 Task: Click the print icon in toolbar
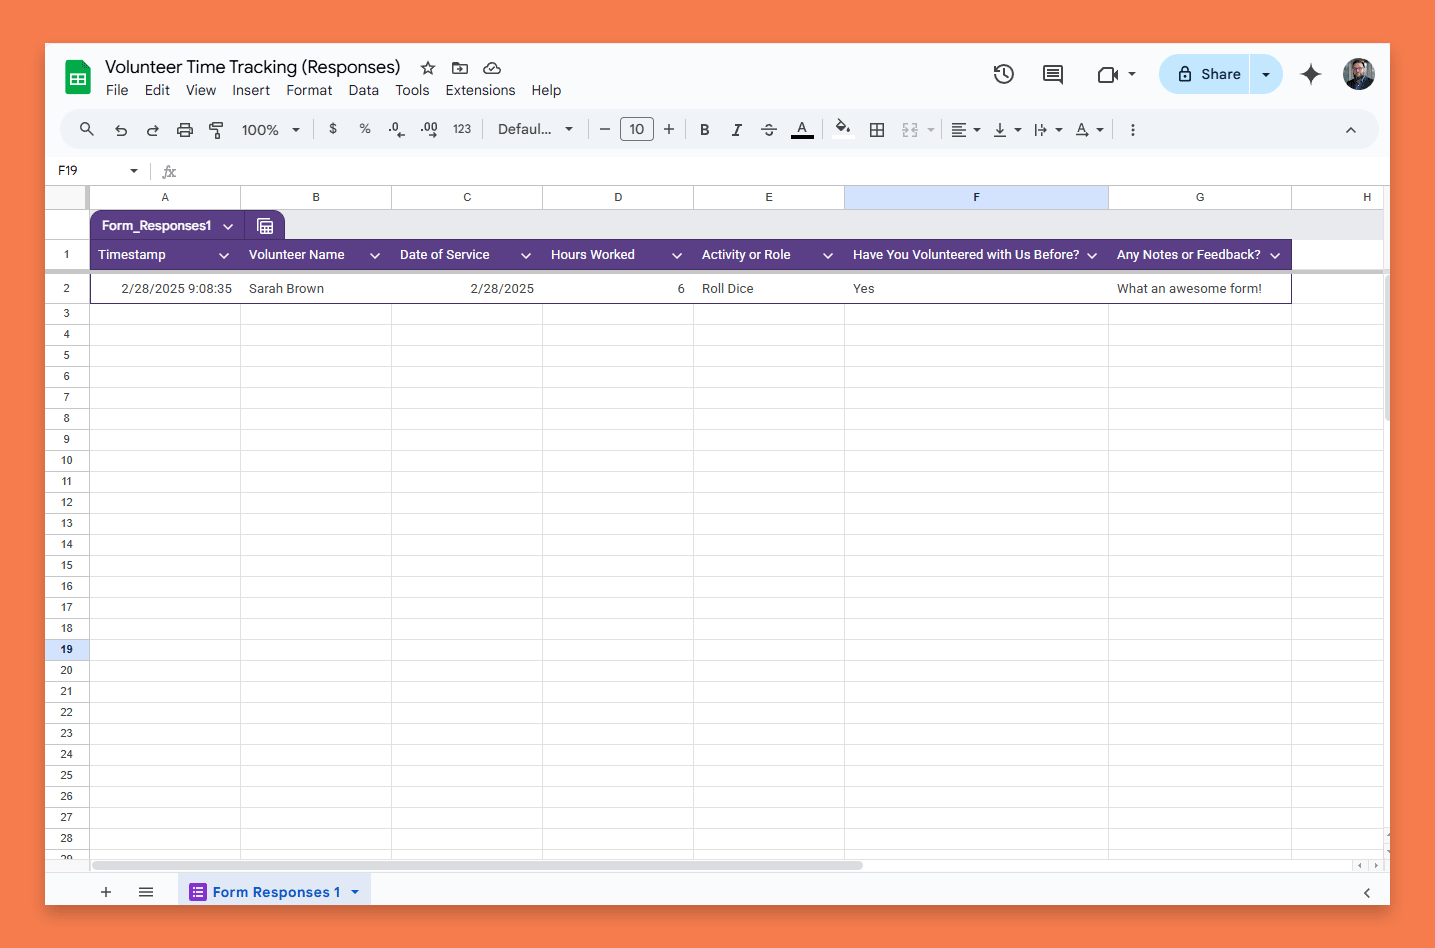[184, 130]
